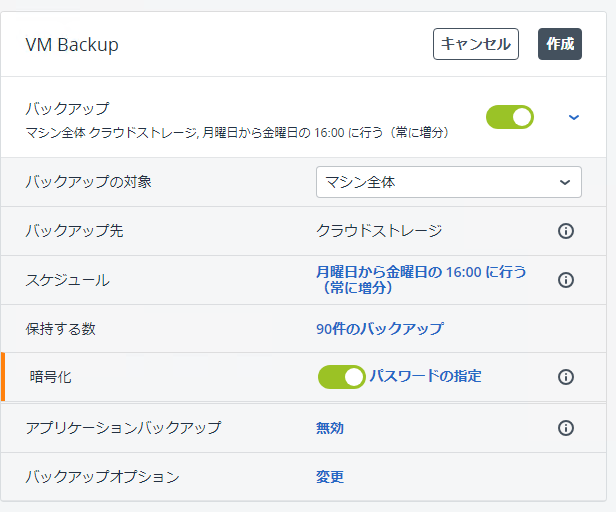The height and width of the screenshot is (512, 616).
Task: Show schedule info via the スケジュール row icon
Action: point(566,280)
